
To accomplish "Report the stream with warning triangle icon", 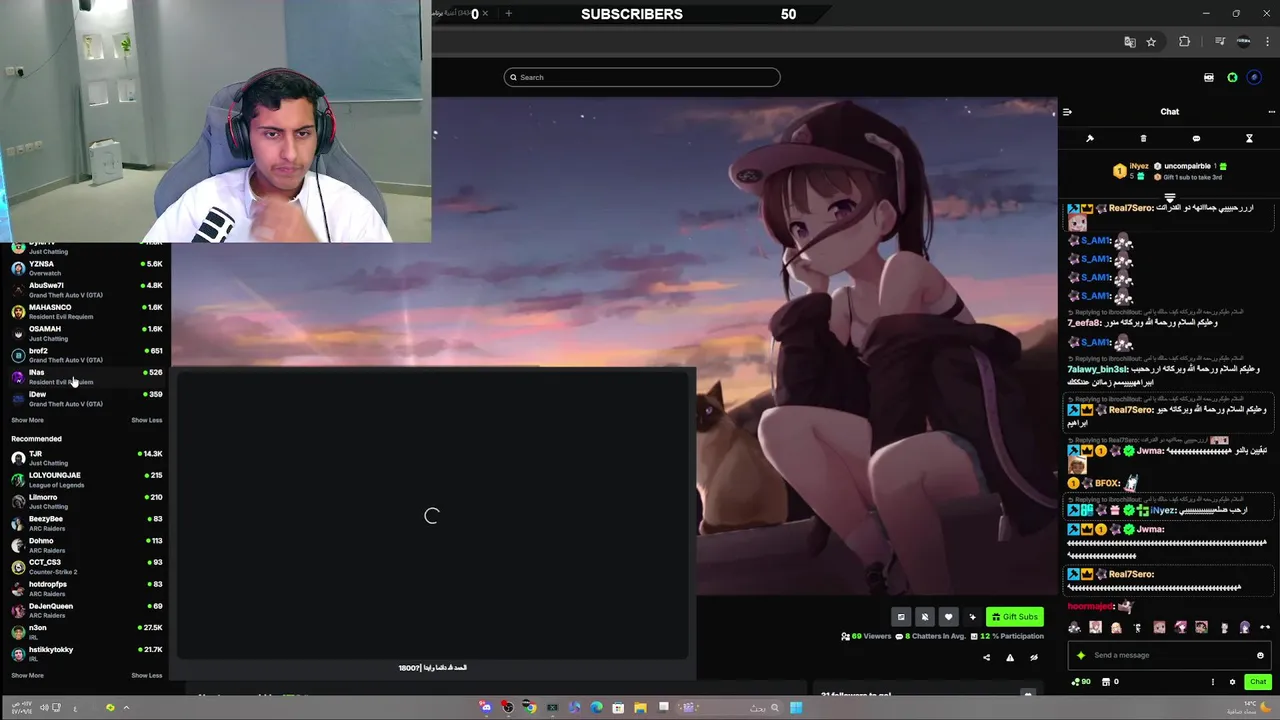I will click(1010, 657).
